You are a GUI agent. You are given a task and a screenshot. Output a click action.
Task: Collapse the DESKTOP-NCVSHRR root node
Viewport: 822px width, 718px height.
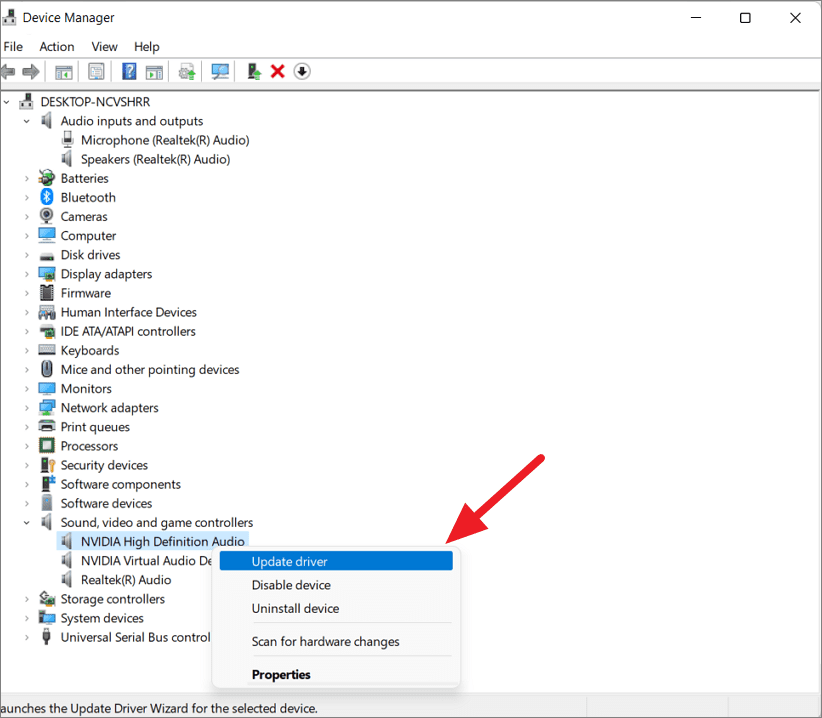tap(6, 102)
